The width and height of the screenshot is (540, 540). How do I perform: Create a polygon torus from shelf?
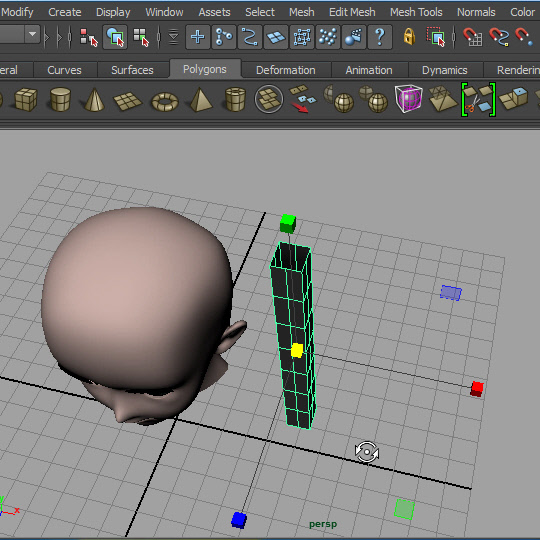[165, 102]
